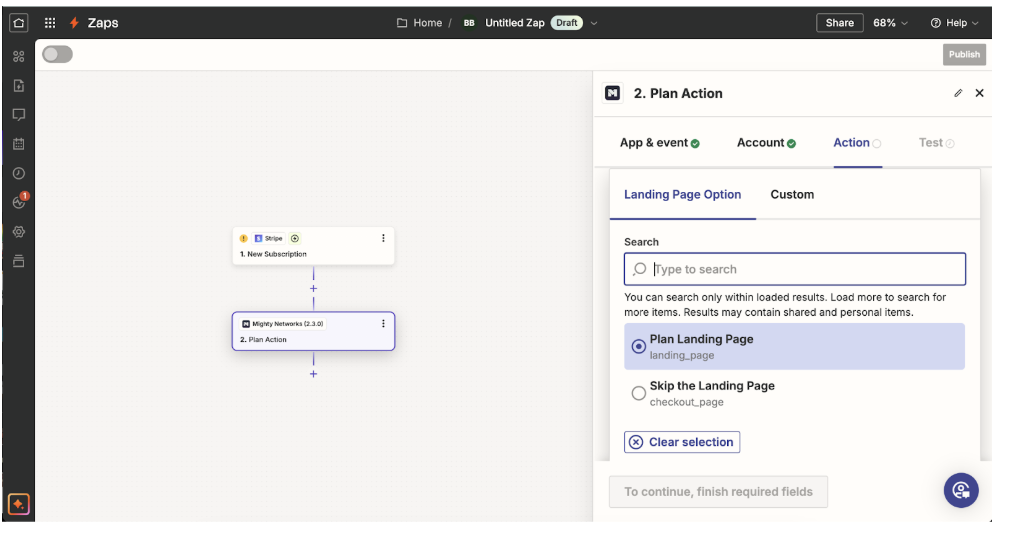Viewport: 1010px width, 534px height.
Task: Click the Share button
Action: (839, 22)
